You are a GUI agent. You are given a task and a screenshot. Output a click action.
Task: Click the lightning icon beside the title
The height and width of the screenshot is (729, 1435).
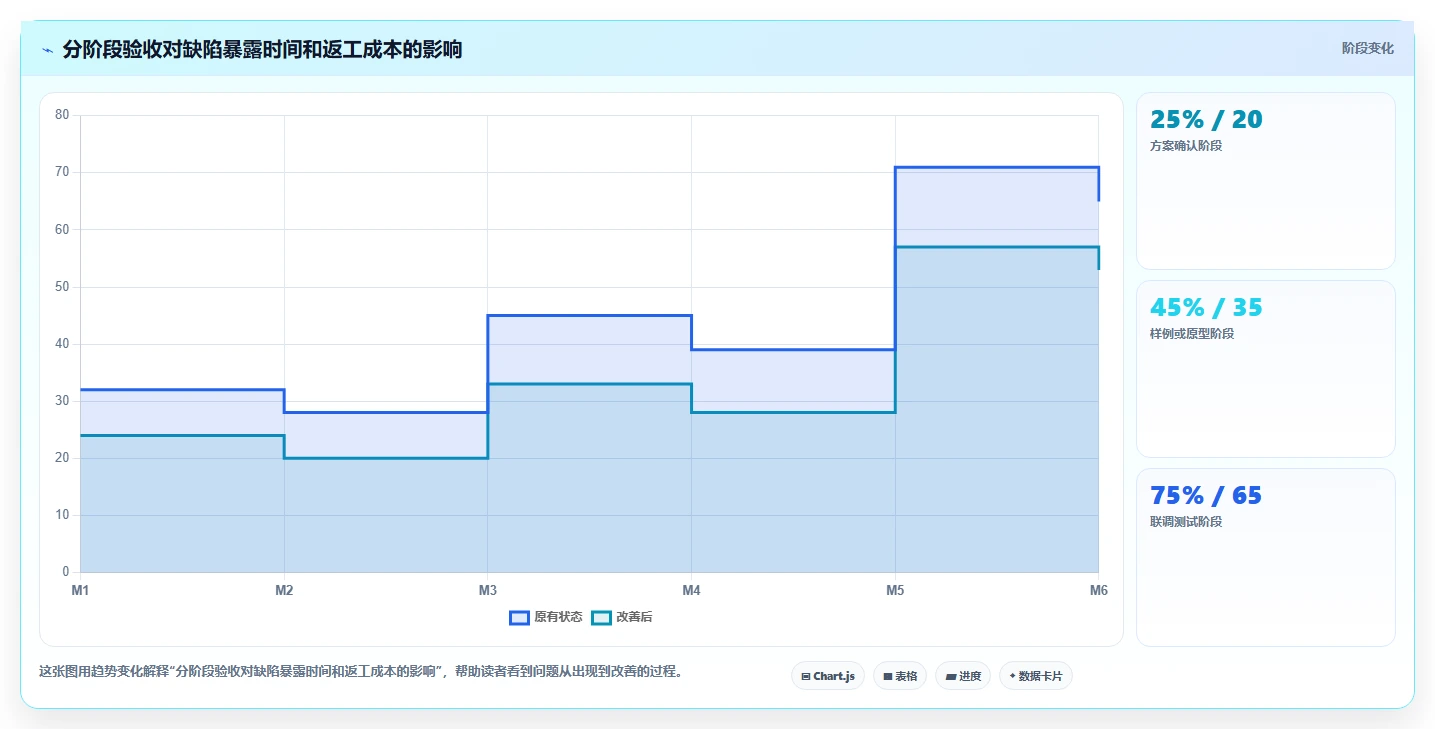coord(47,50)
